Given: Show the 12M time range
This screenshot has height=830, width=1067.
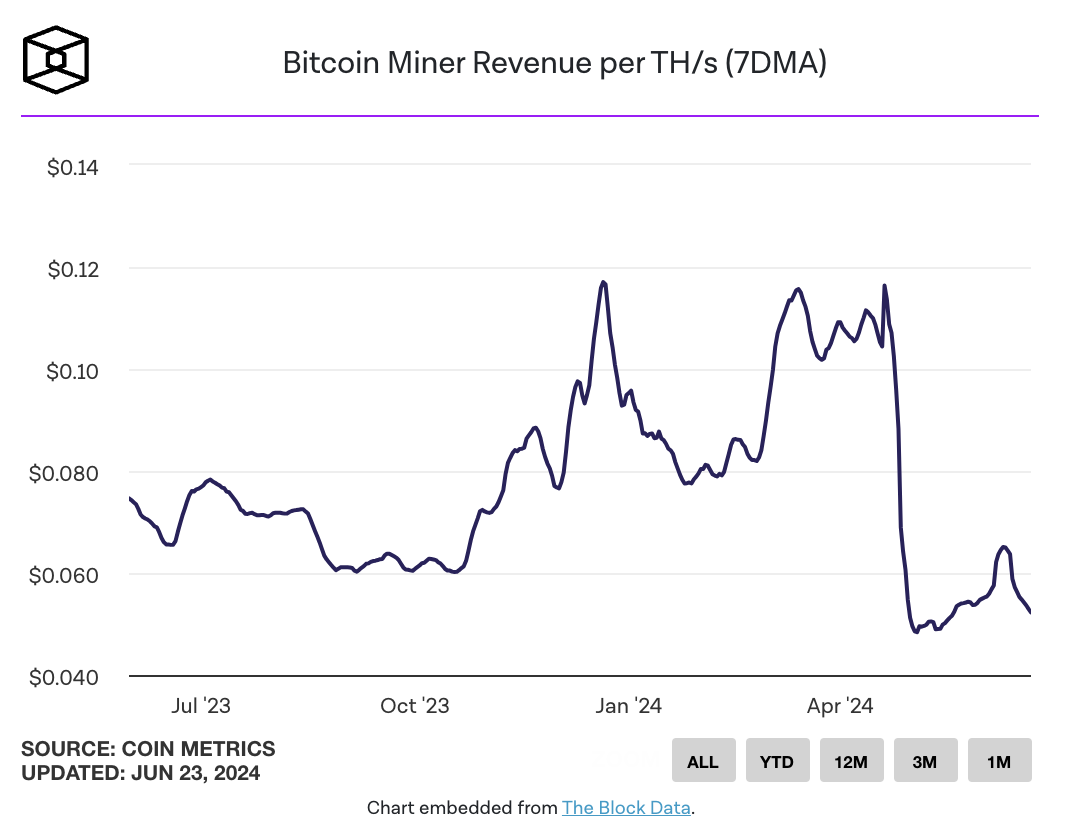Looking at the screenshot, I should [851, 761].
